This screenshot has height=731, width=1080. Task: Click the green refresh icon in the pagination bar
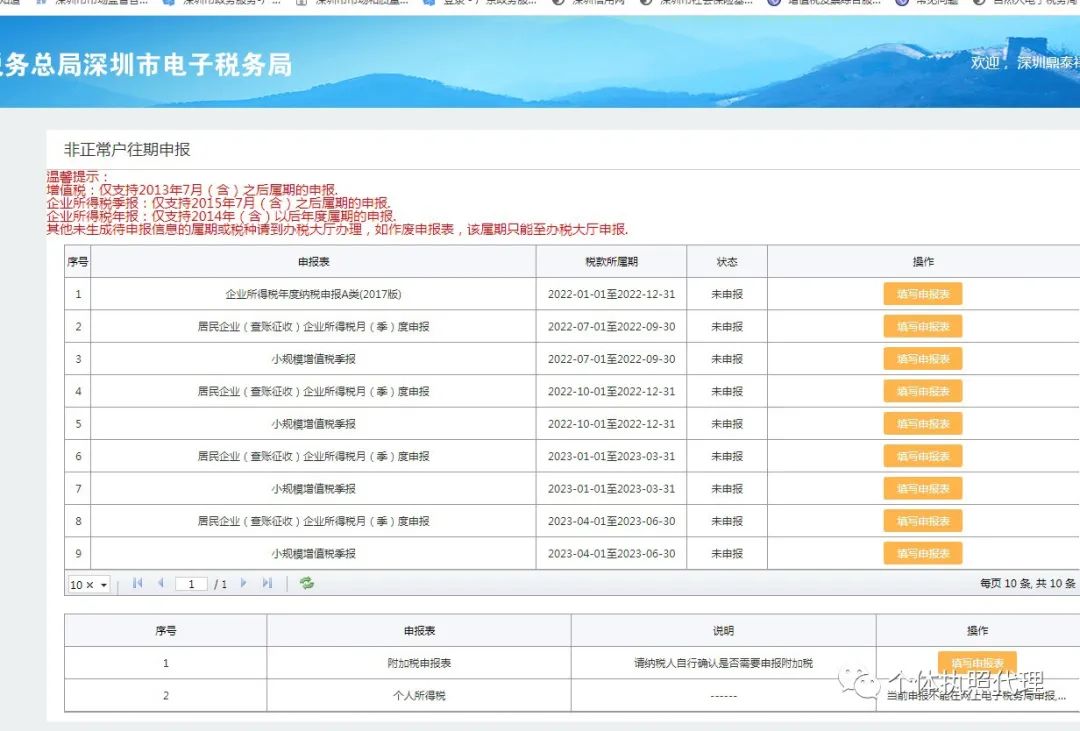[306, 584]
